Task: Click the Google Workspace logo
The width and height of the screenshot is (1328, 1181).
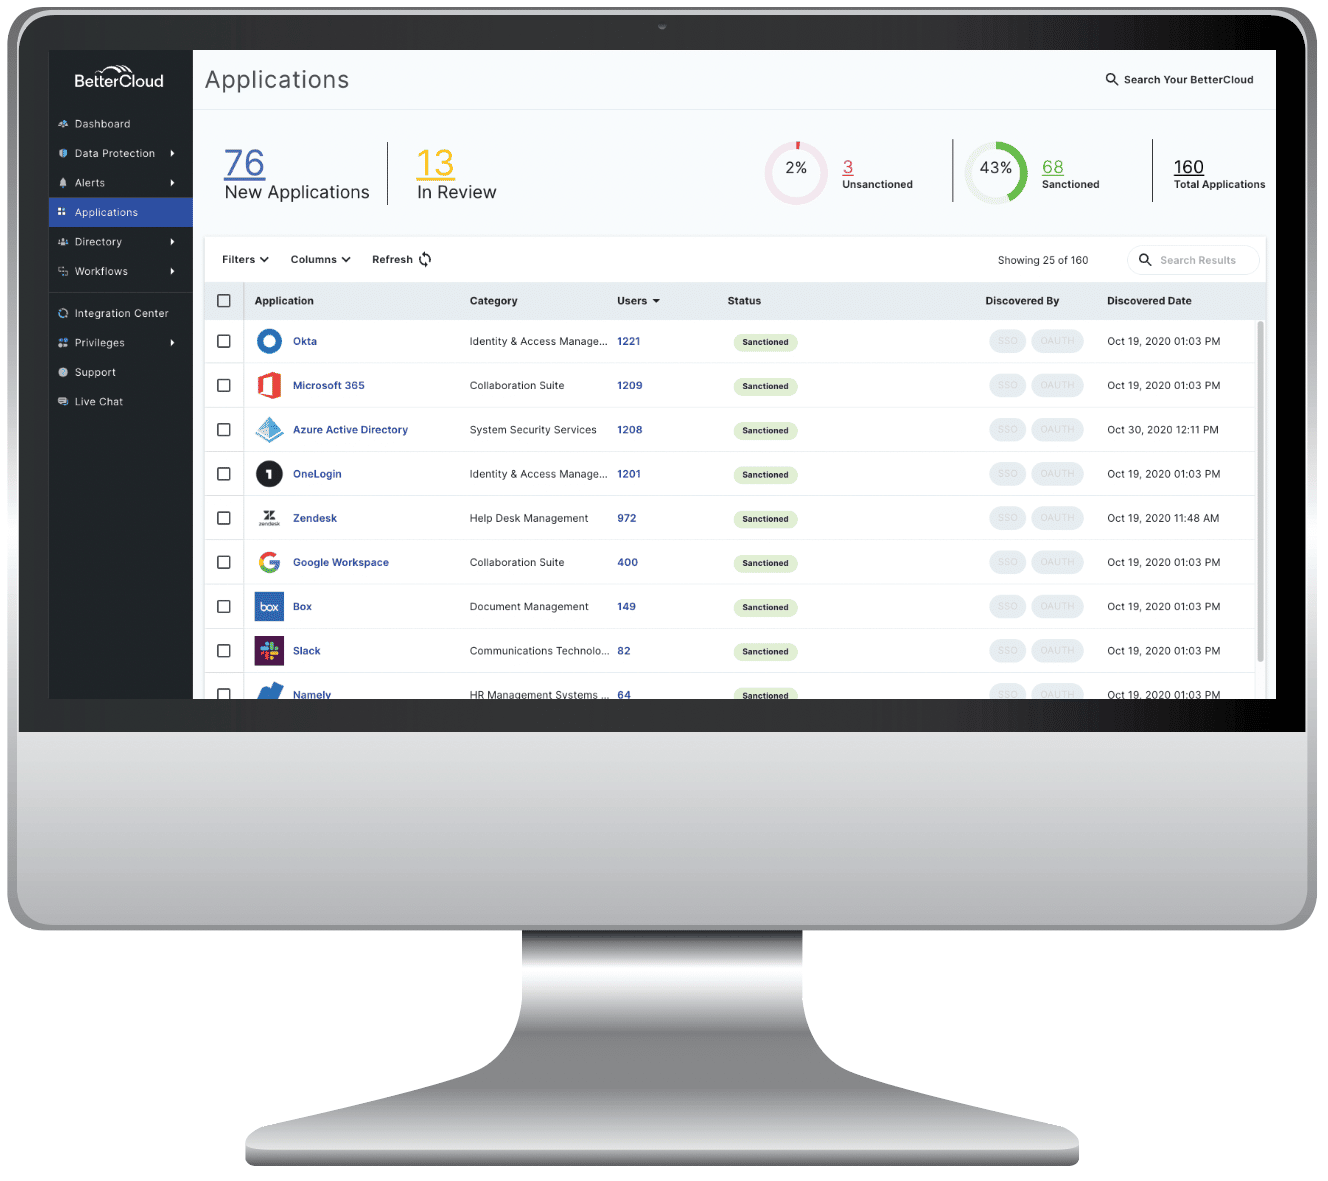Action: 269,562
